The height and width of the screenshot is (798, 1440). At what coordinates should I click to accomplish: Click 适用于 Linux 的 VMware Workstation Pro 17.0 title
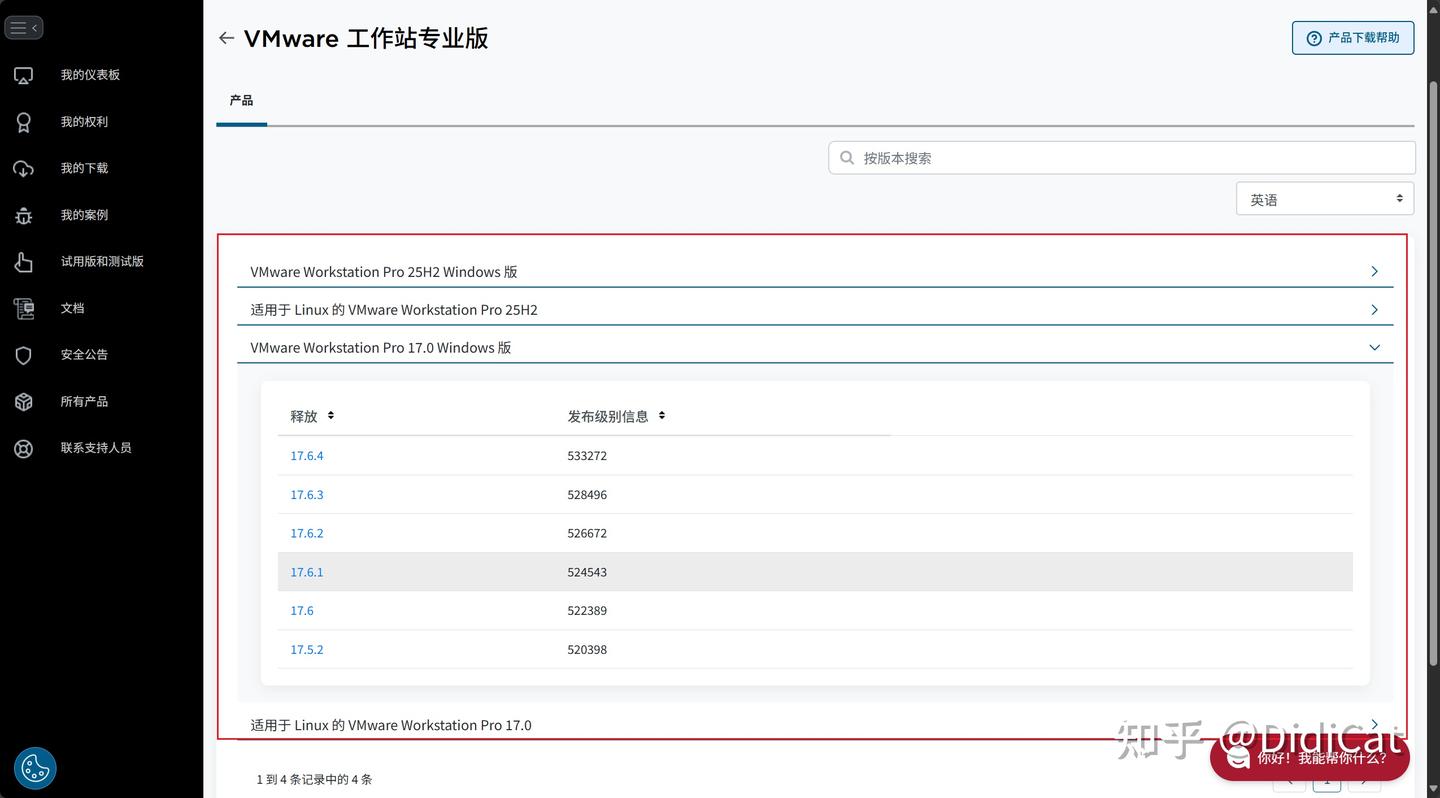coord(391,725)
